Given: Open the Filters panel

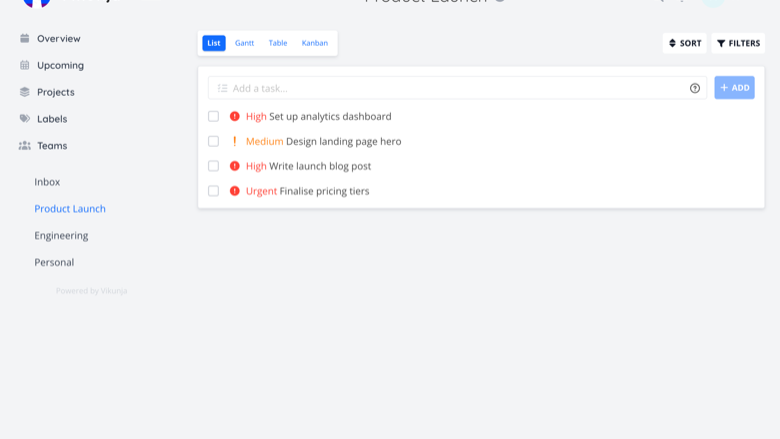Looking at the screenshot, I should click(738, 43).
